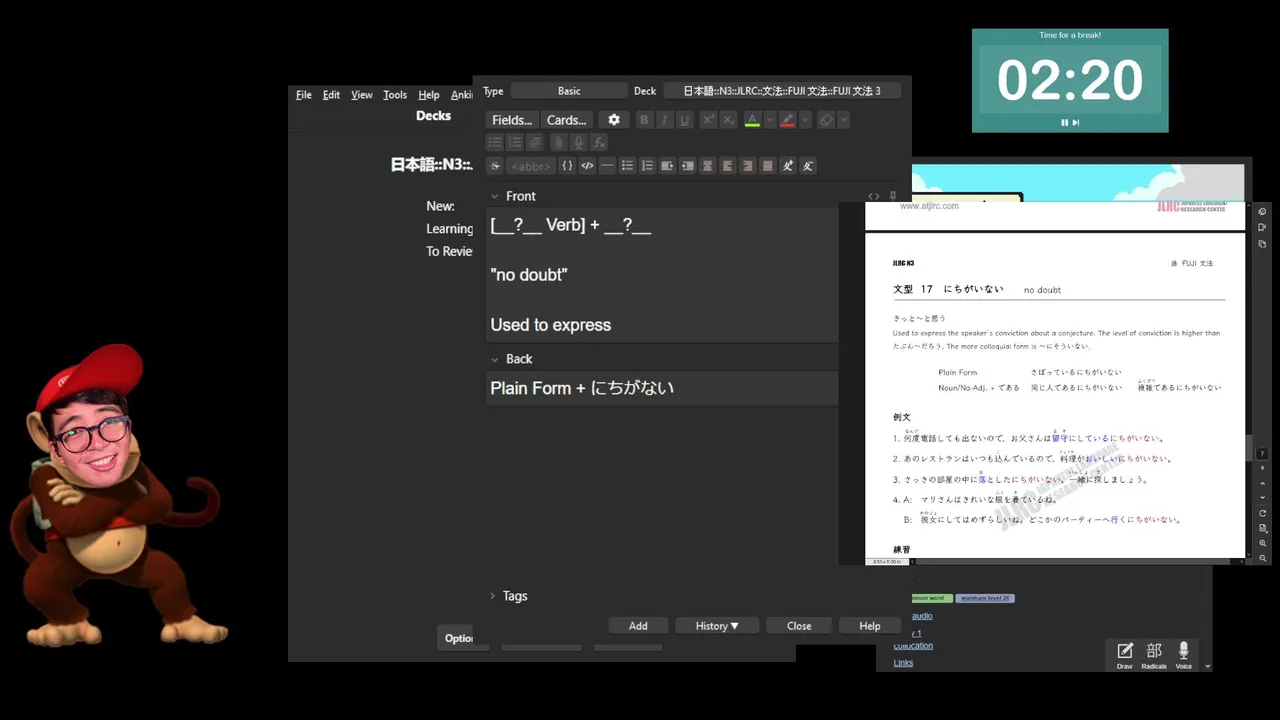
Task: Open the View menu in Anki
Action: [x=362, y=95]
